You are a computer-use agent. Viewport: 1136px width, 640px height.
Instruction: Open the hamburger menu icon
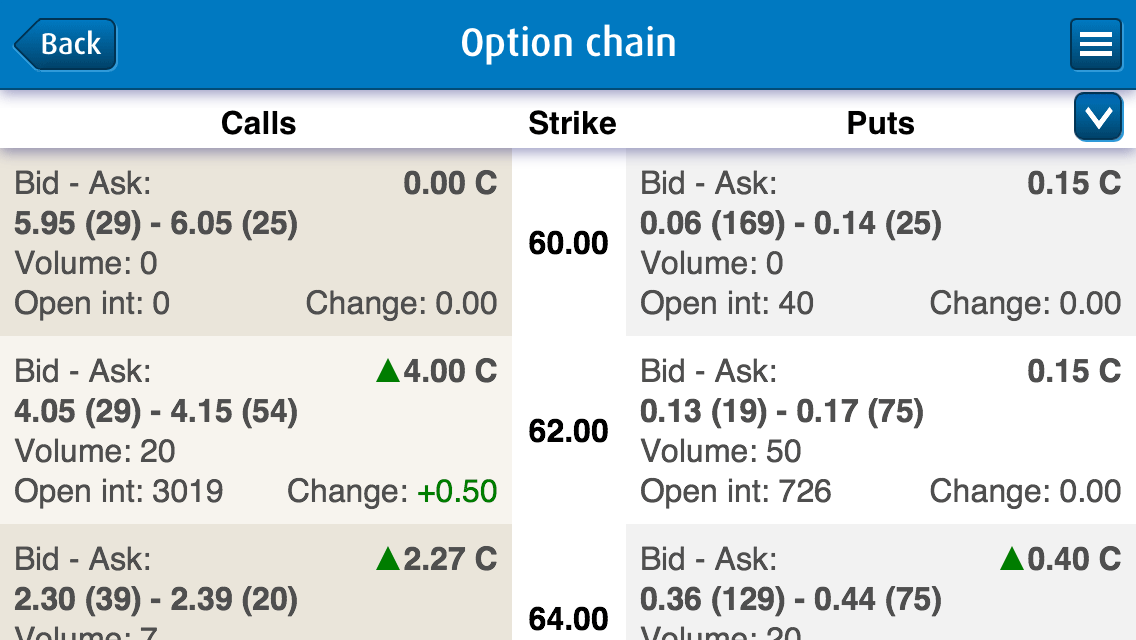pyautogui.click(x=1095, y=45)
